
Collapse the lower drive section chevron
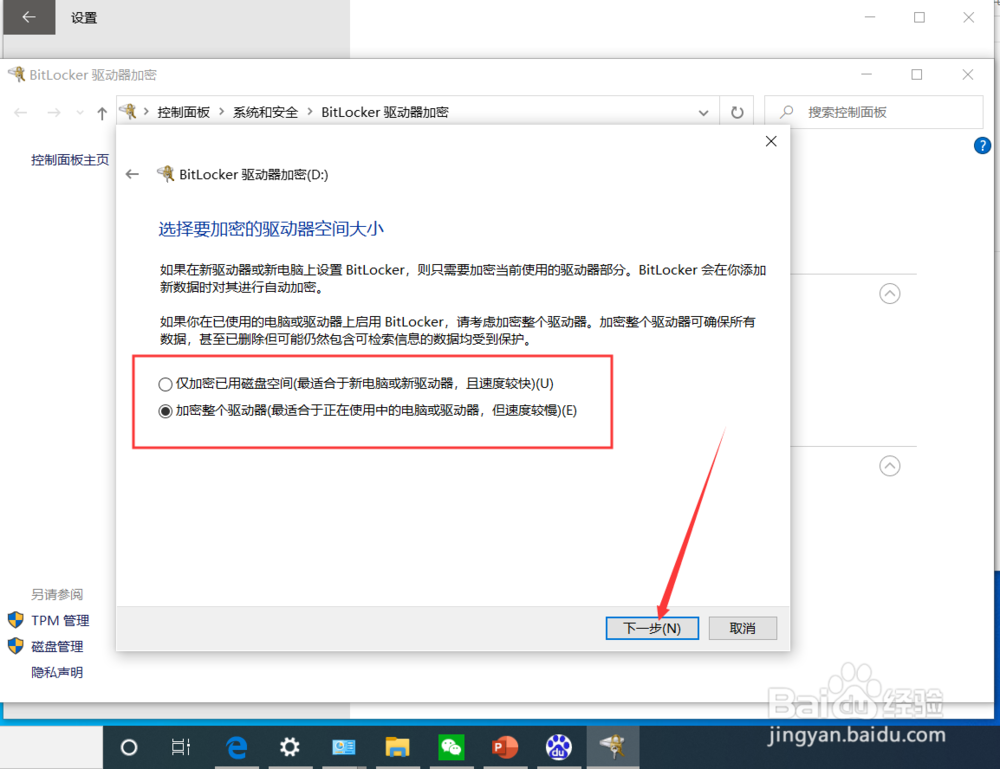click(890, 466)
